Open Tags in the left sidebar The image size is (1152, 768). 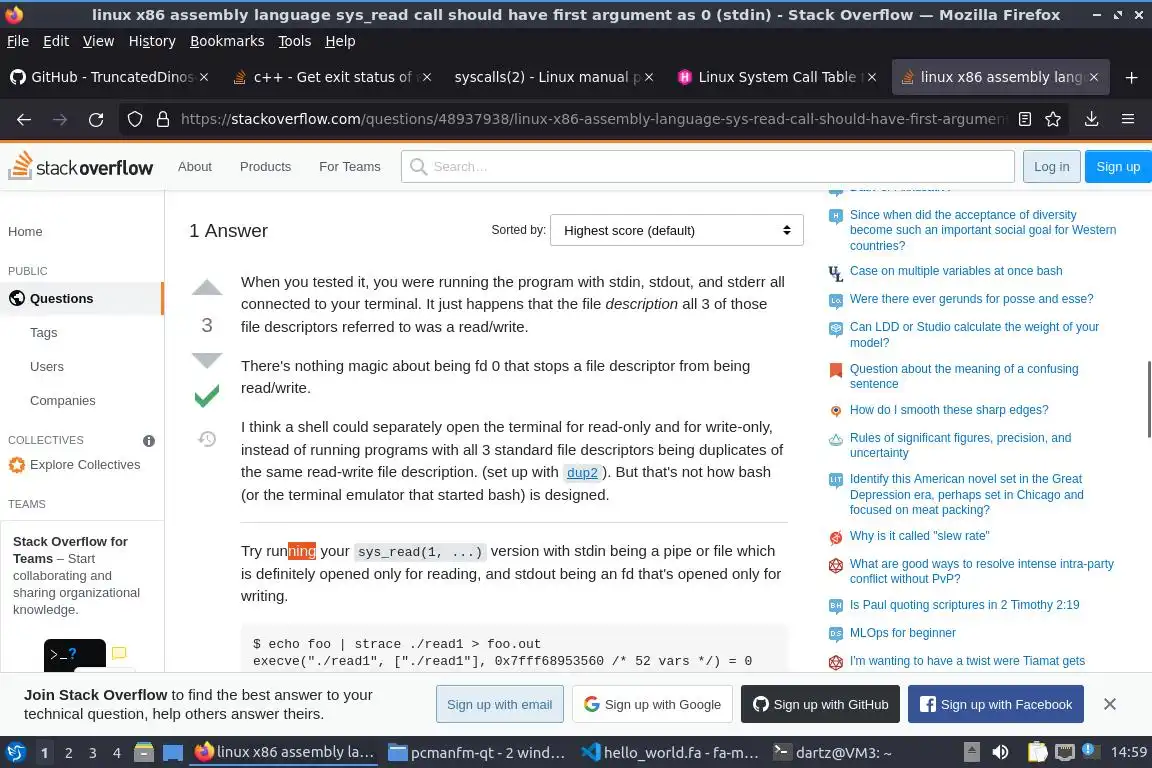click(x=43, y=333)
